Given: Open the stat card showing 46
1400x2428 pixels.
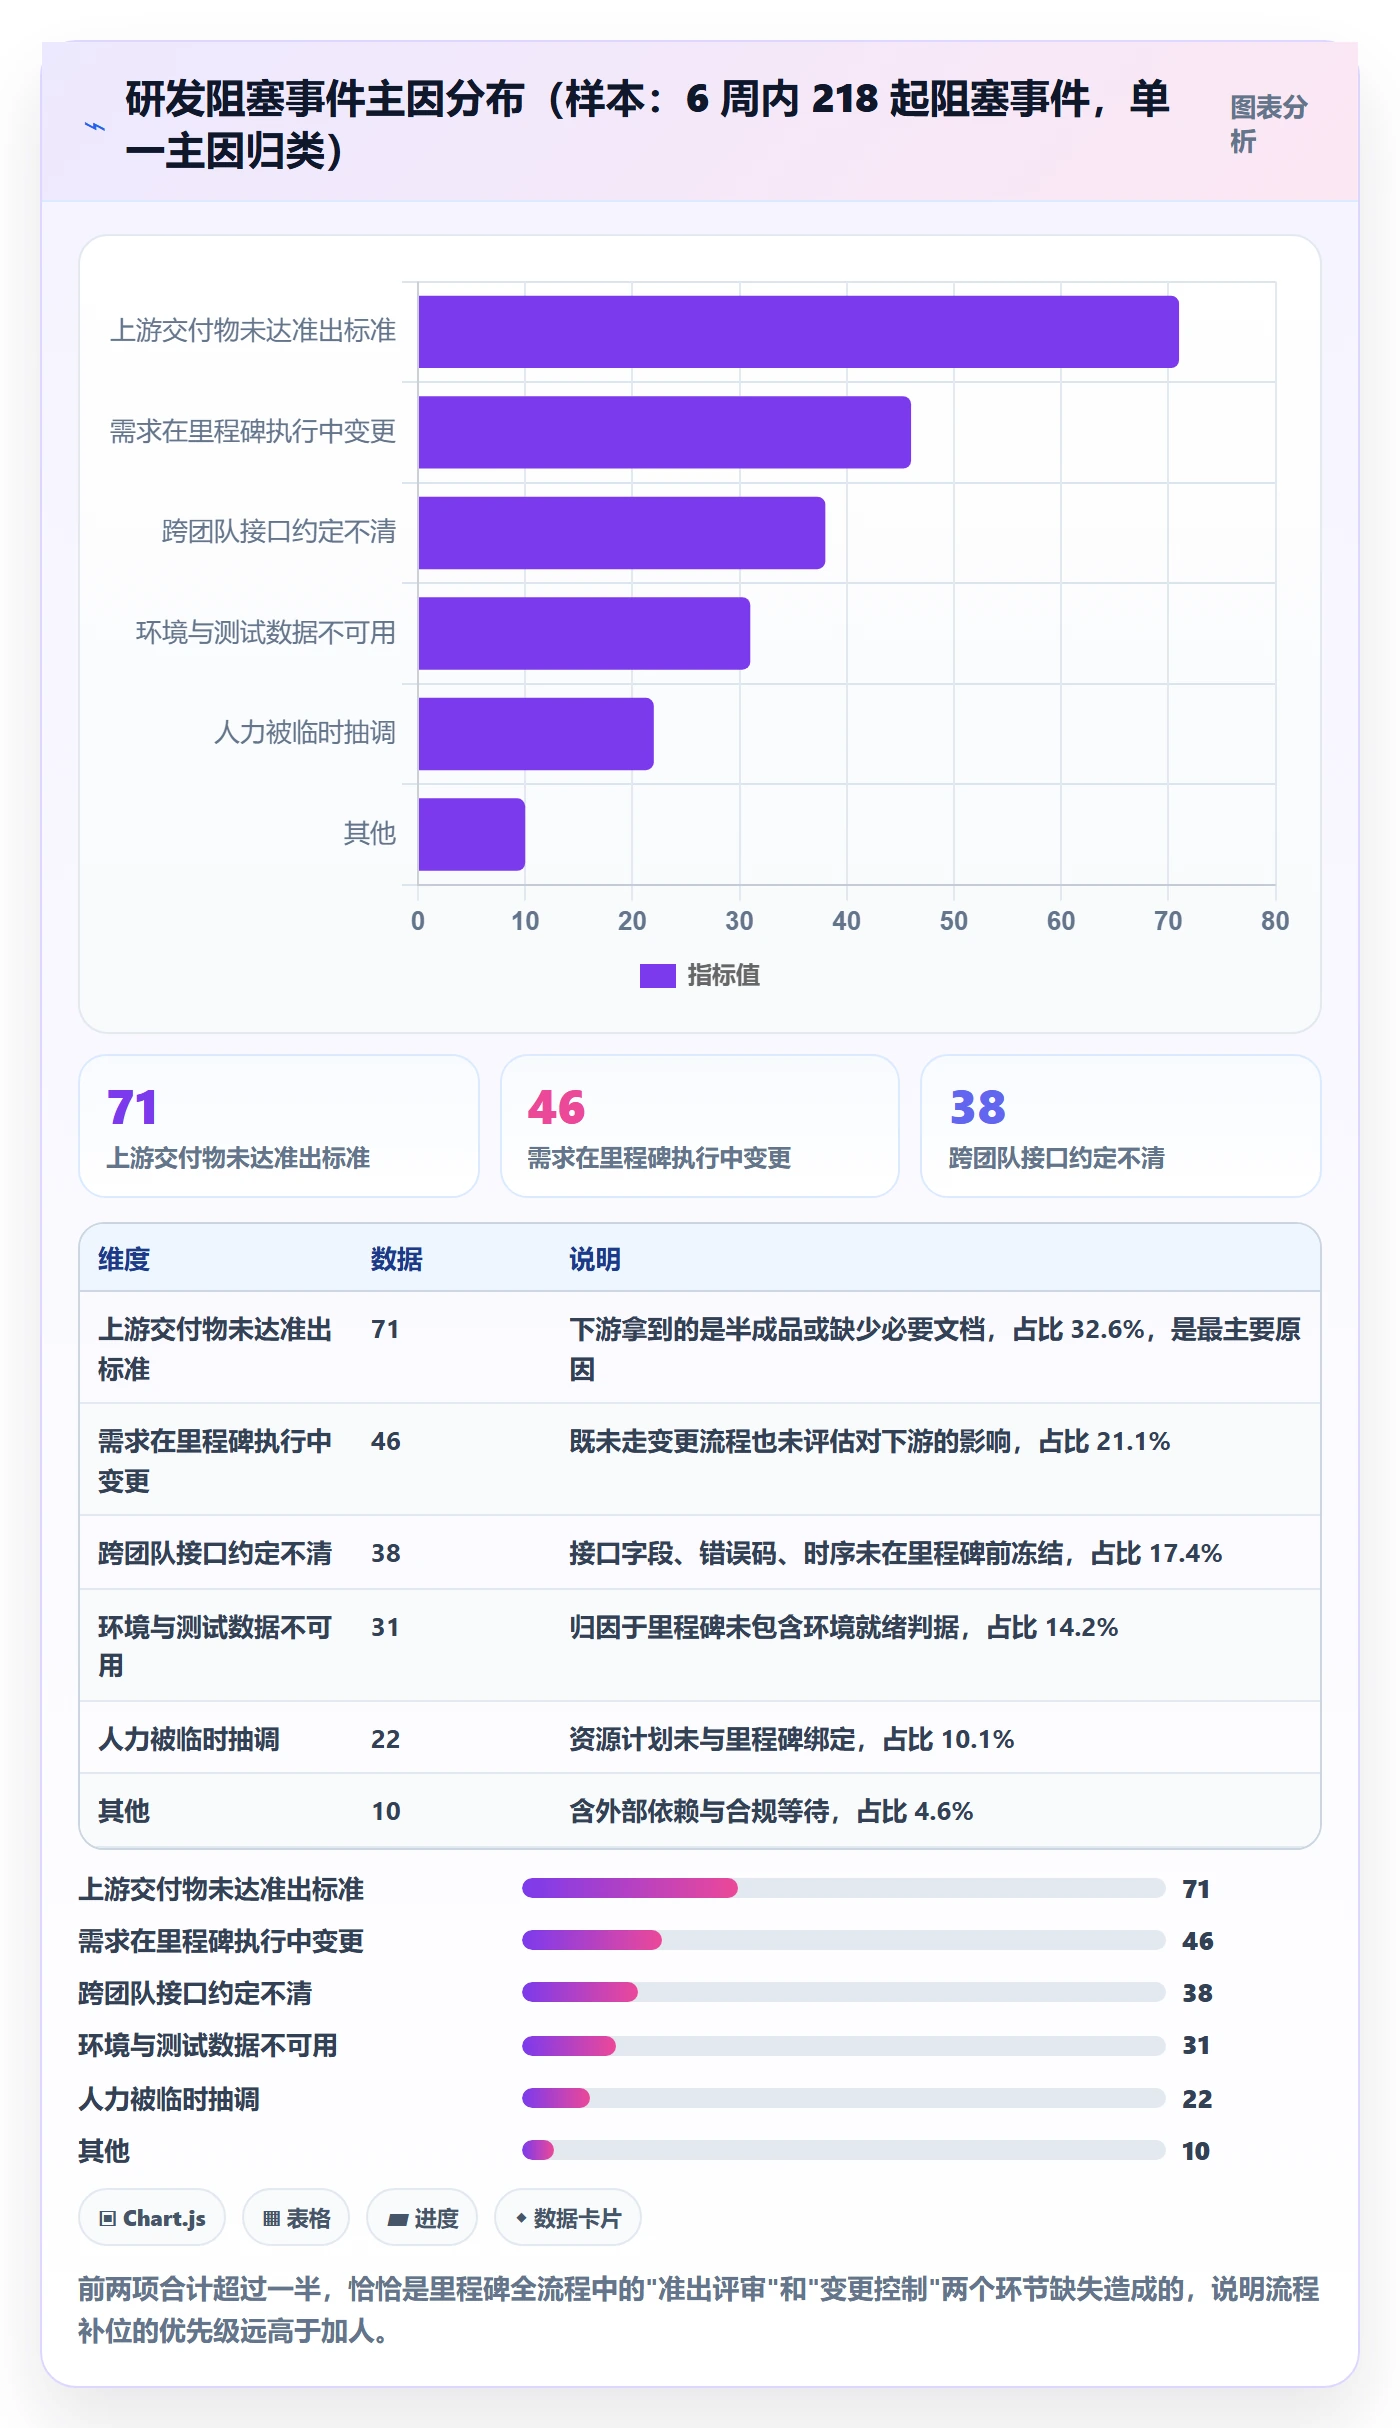Looking at the screenshot, I should (x=700, y=1126).
